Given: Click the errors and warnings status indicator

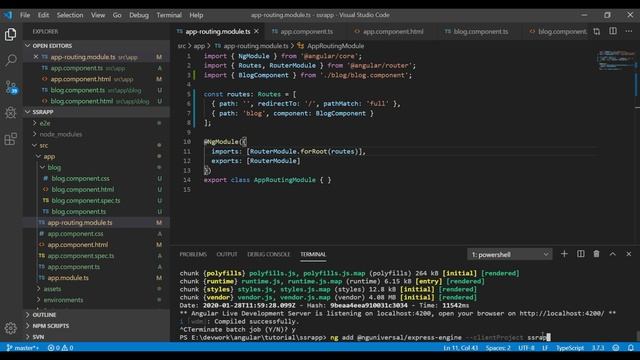Looking at the screenshot, I should pos(60,348).
